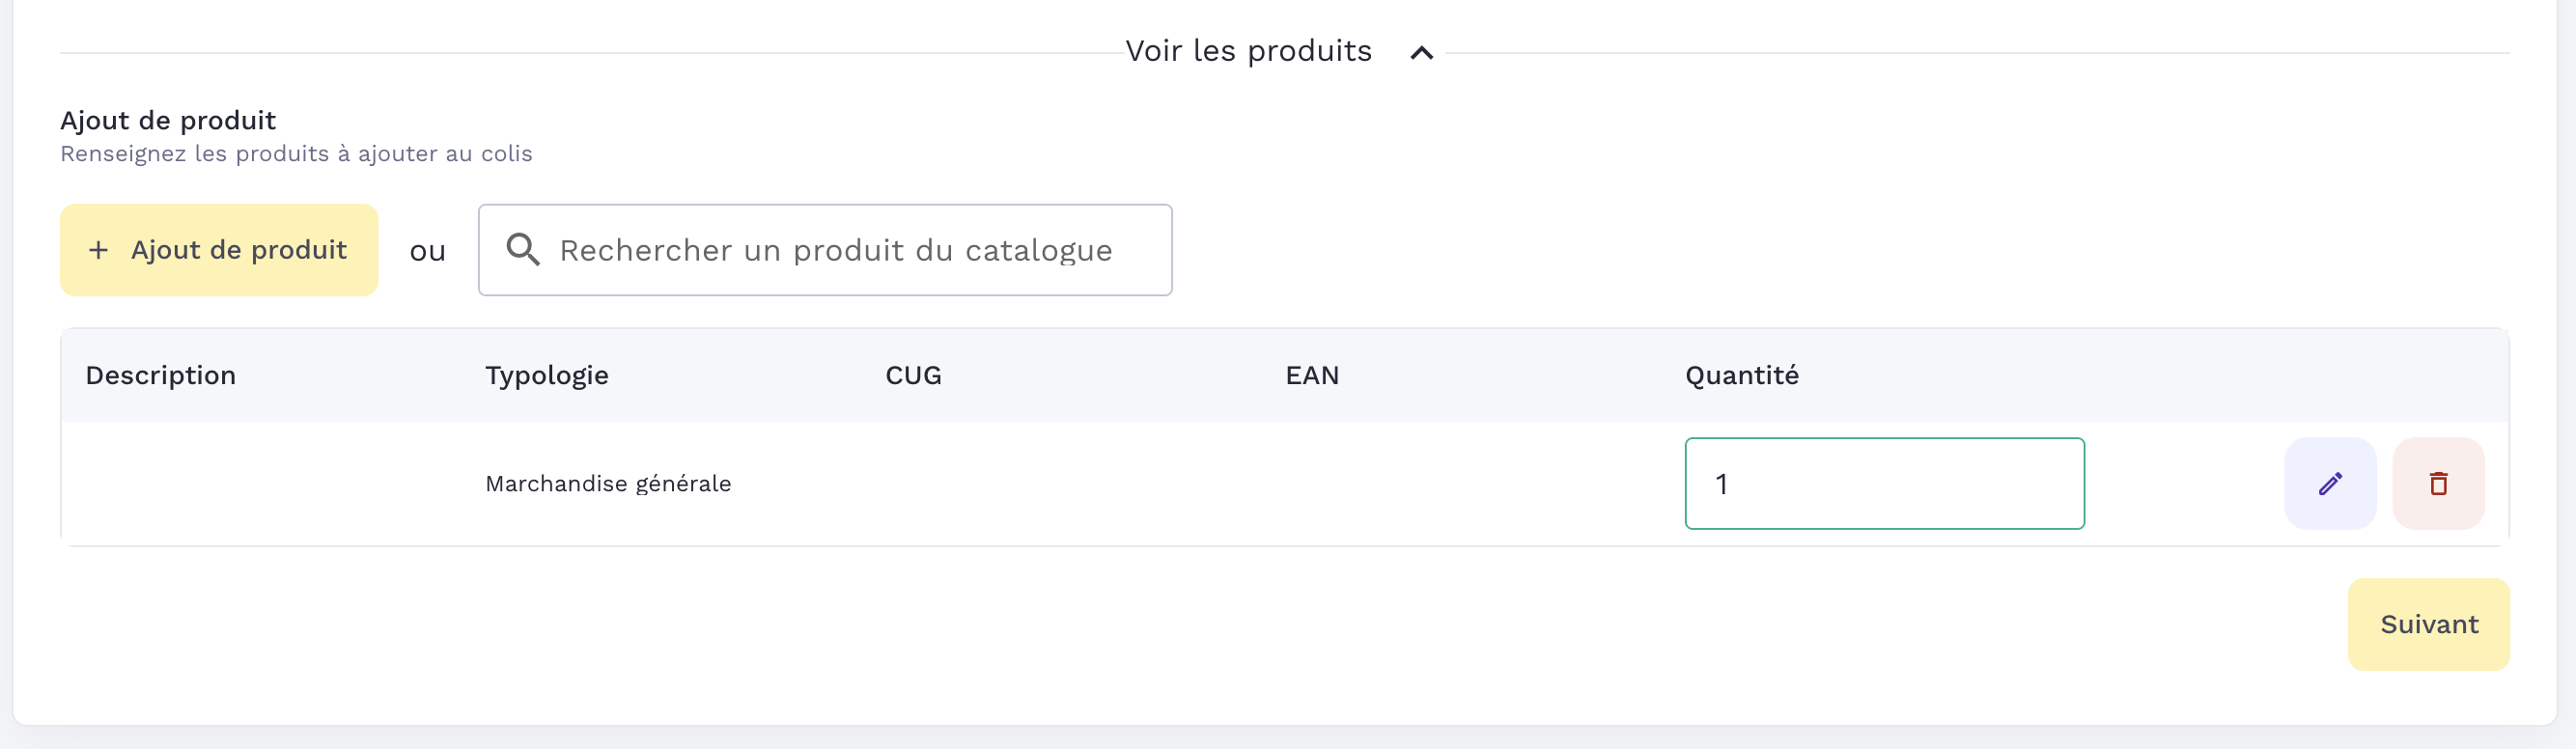Click the magnifying glass search icon
Viewport: 2576px width, 749px height.
pos(523,250)
